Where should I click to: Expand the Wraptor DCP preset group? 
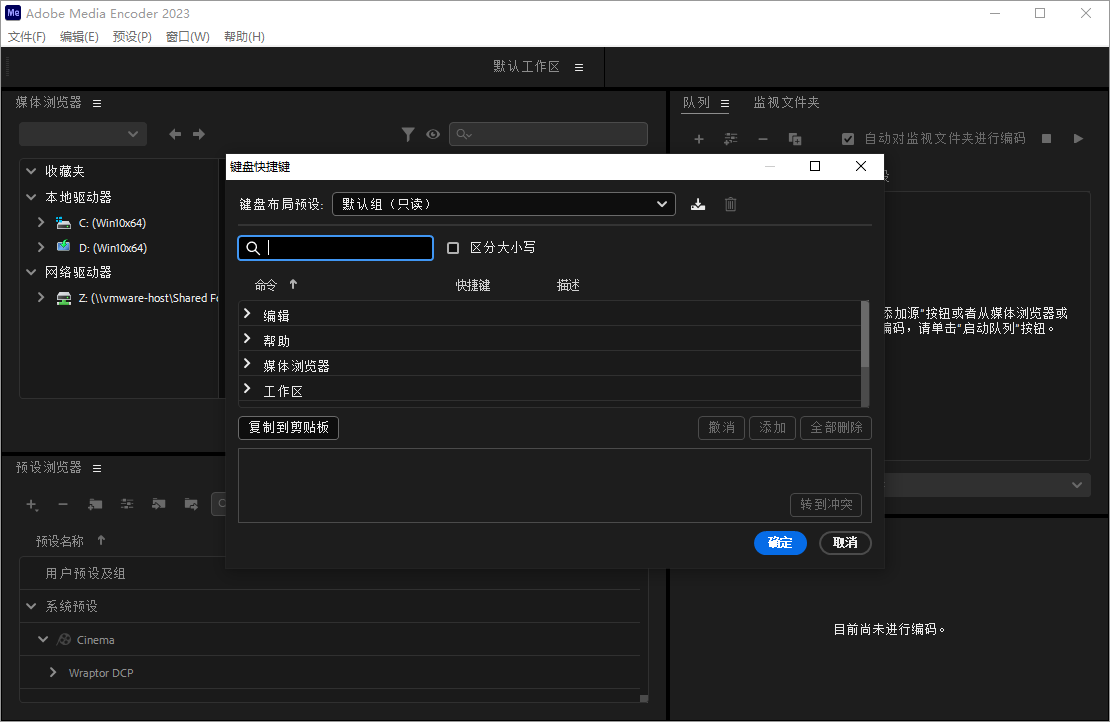(x=52, y=672)
